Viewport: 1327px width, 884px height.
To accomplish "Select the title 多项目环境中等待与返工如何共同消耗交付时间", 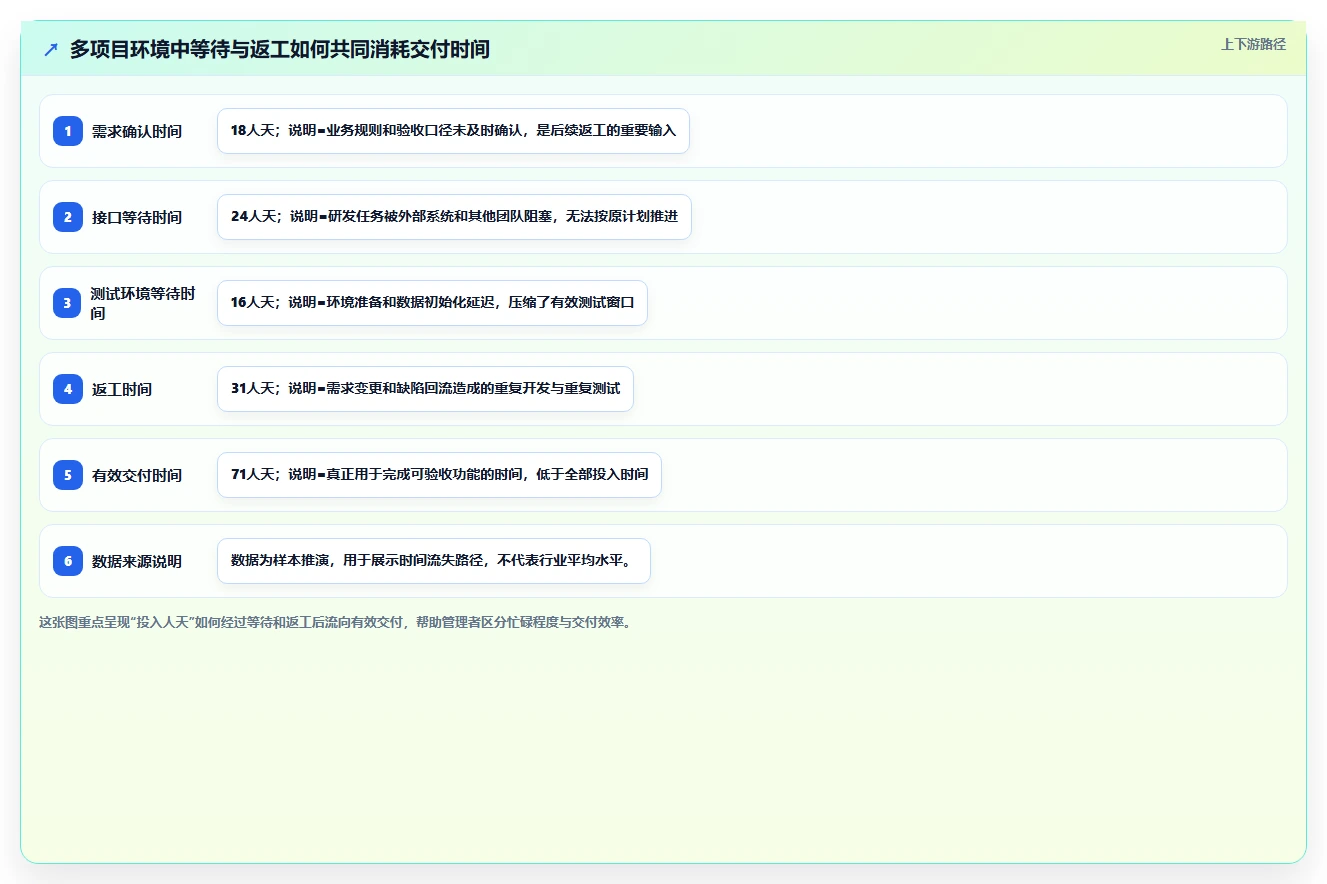I will [280, 50].
